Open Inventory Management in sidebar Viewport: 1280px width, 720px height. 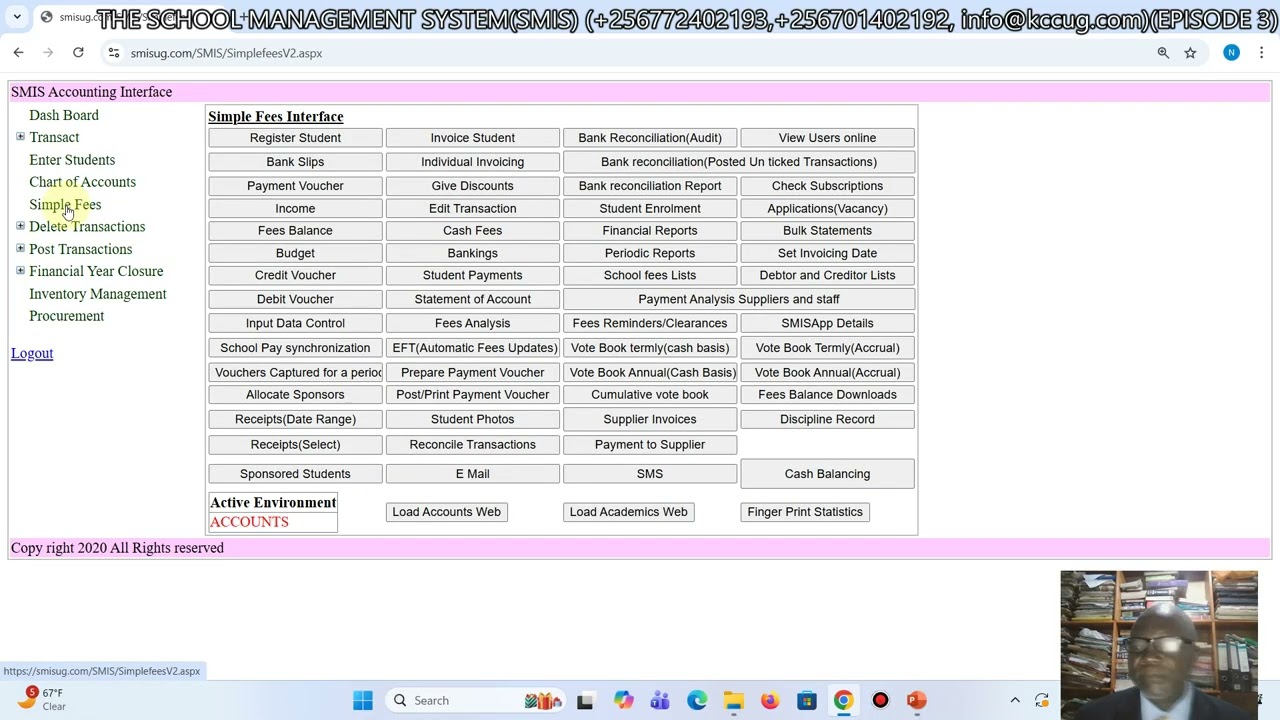click(98, 294)
